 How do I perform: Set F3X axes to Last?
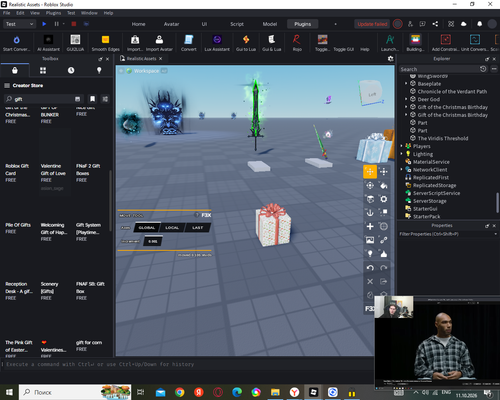click(198, 228)
